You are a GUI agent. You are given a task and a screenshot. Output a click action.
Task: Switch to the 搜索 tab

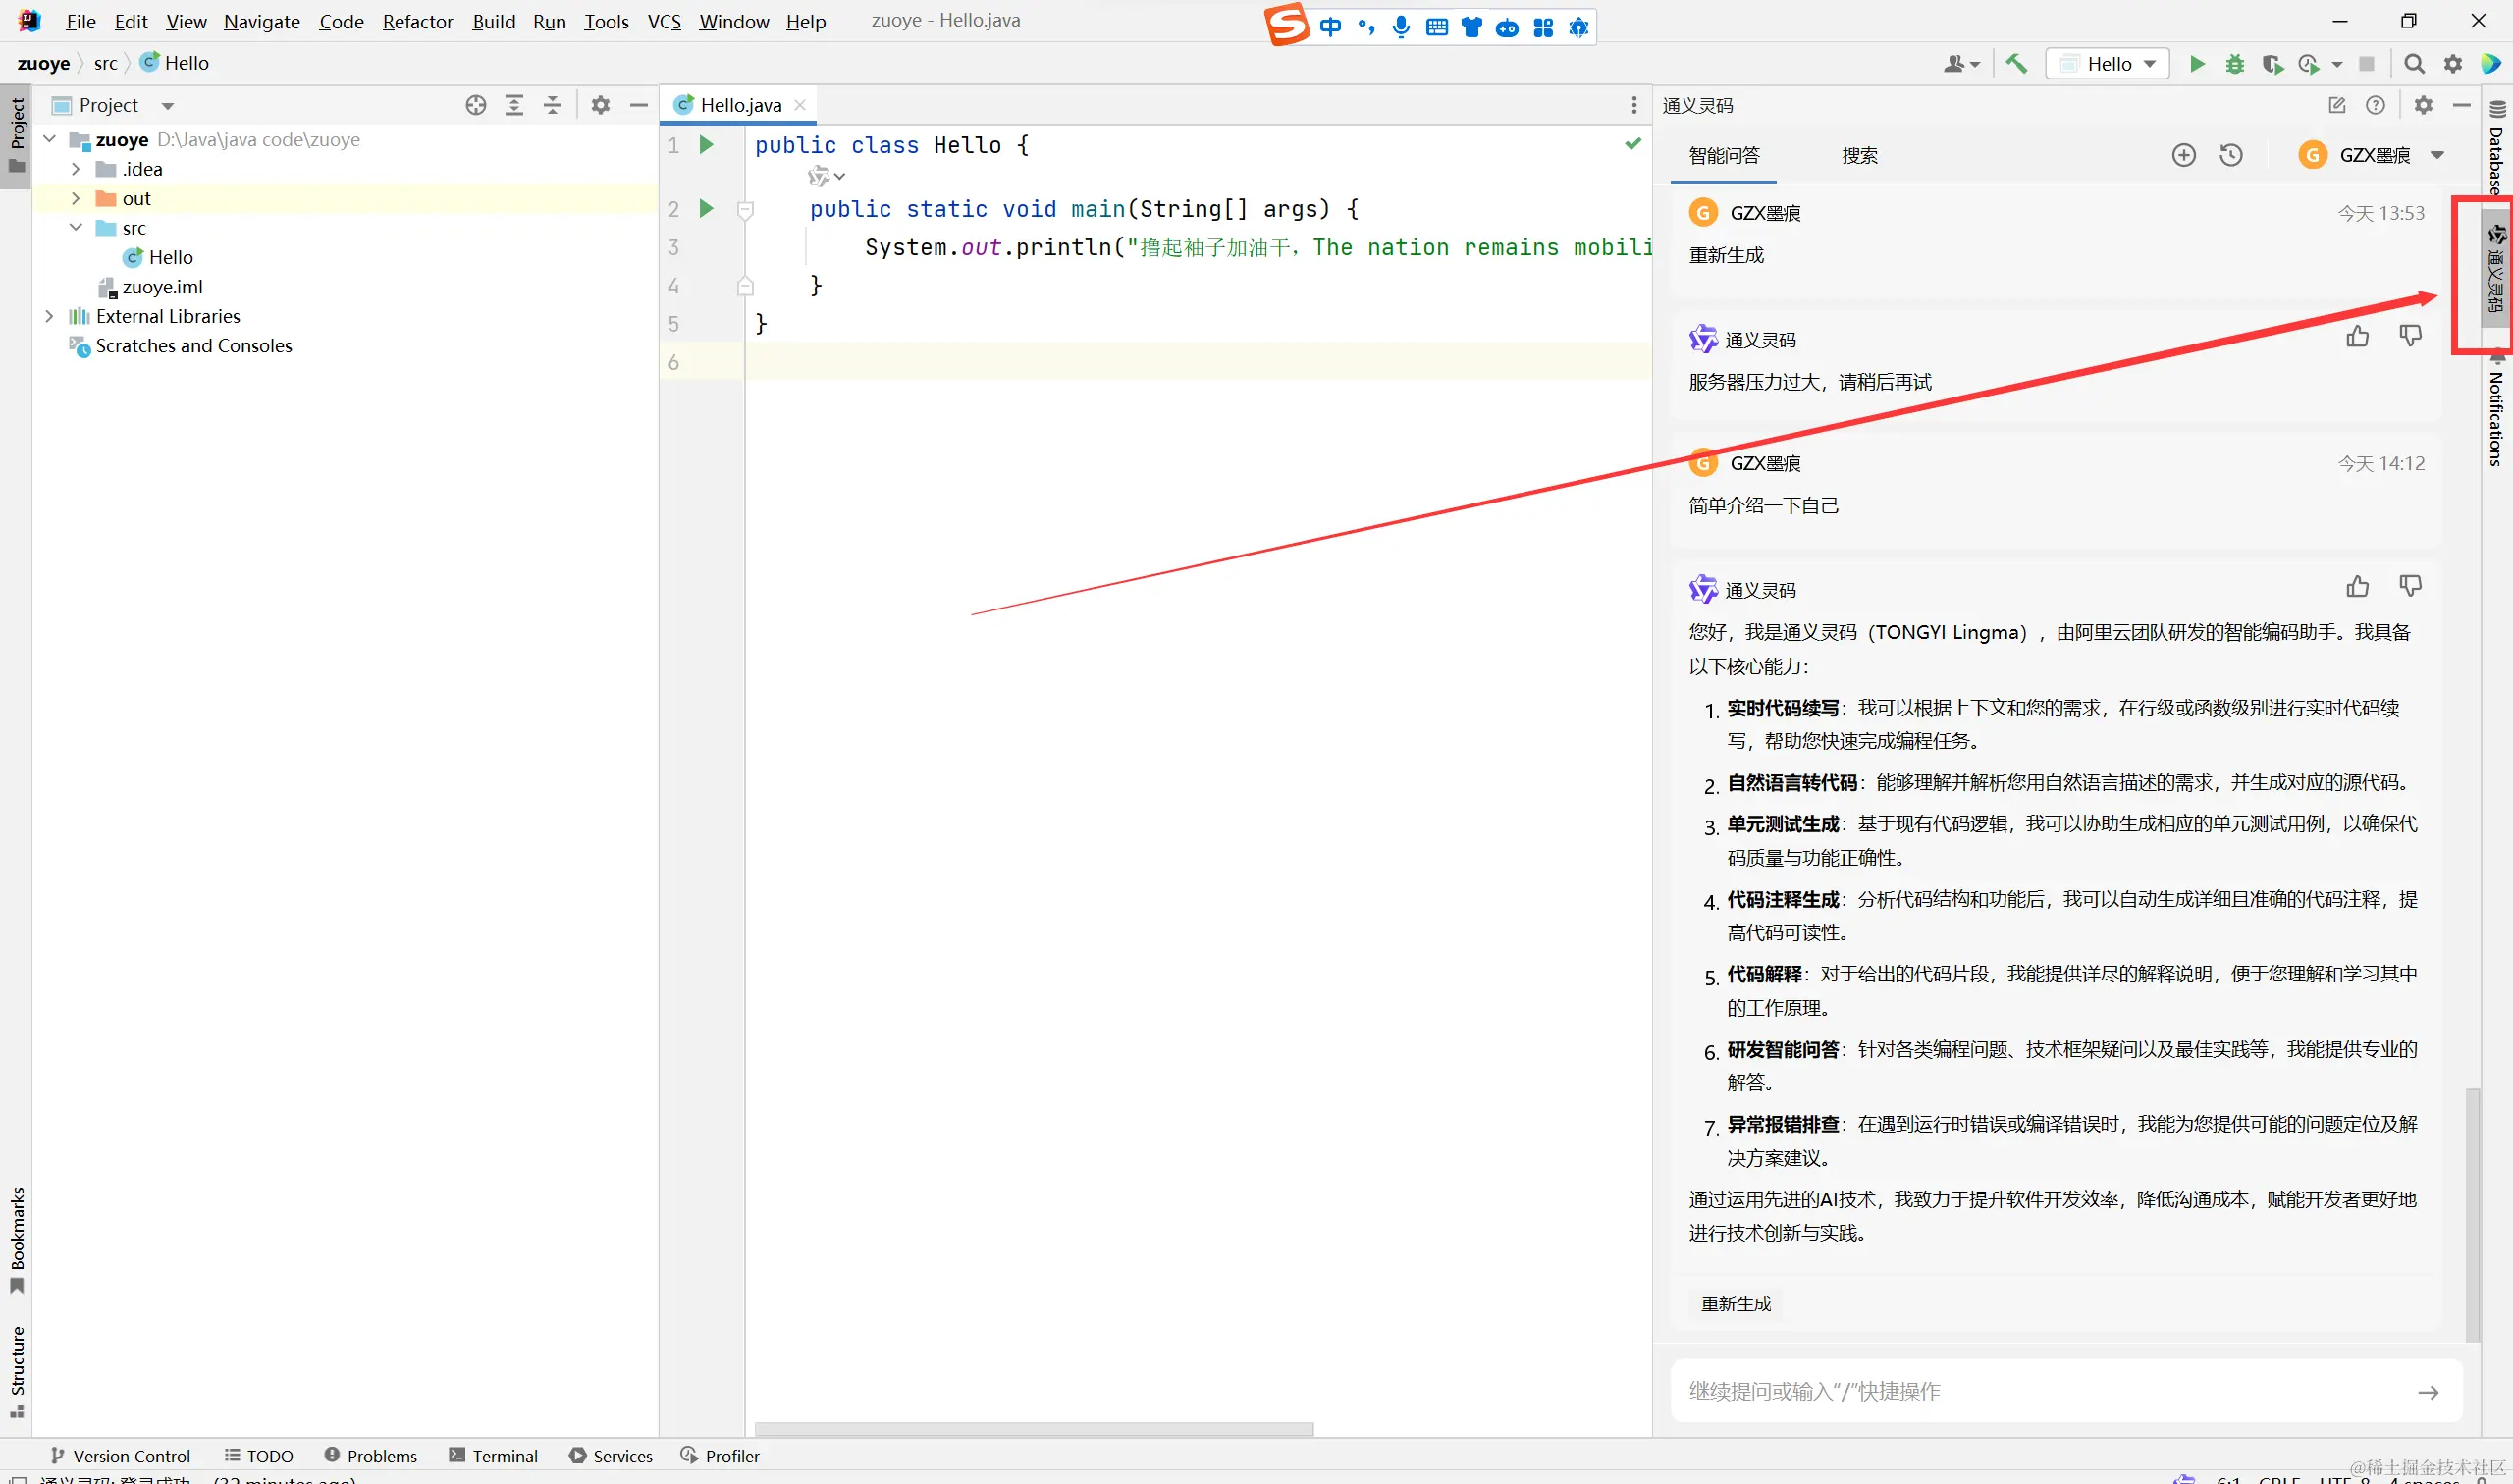(1860, 156)
